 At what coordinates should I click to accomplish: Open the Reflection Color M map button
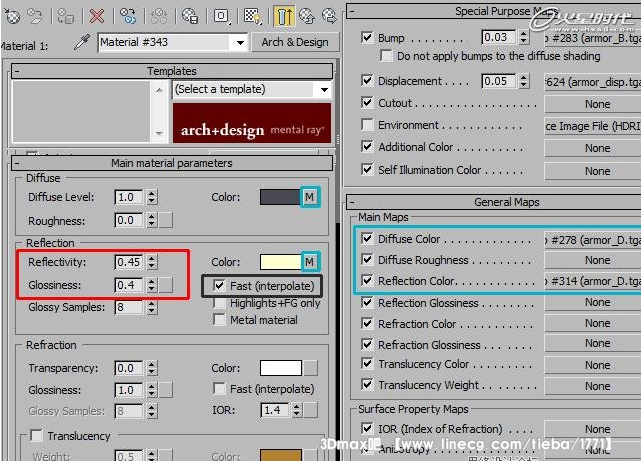coord(310,262)
